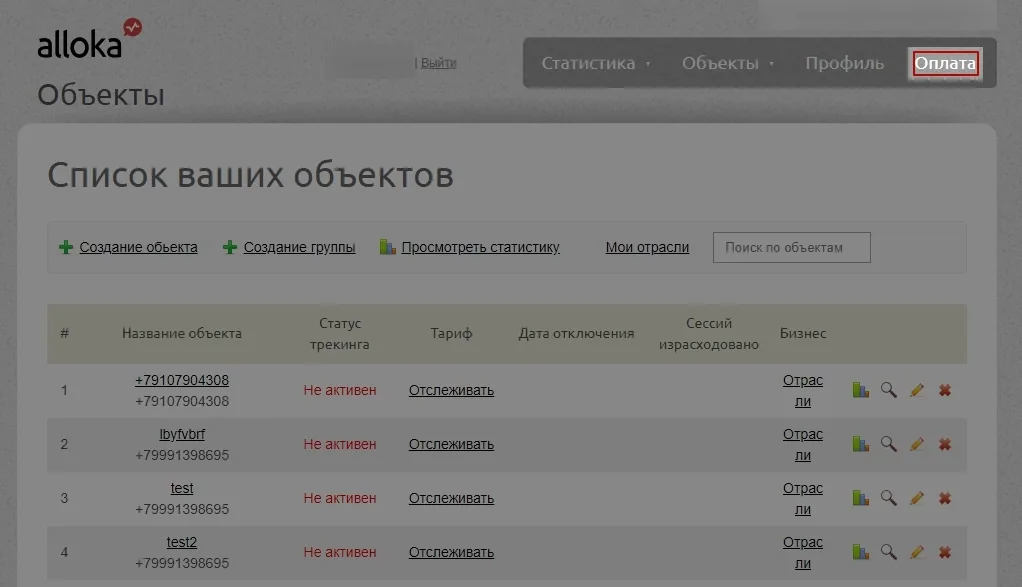1022x587 pixels.
Task: Open statistics chart icon for test row
Action: pos(860,498)
